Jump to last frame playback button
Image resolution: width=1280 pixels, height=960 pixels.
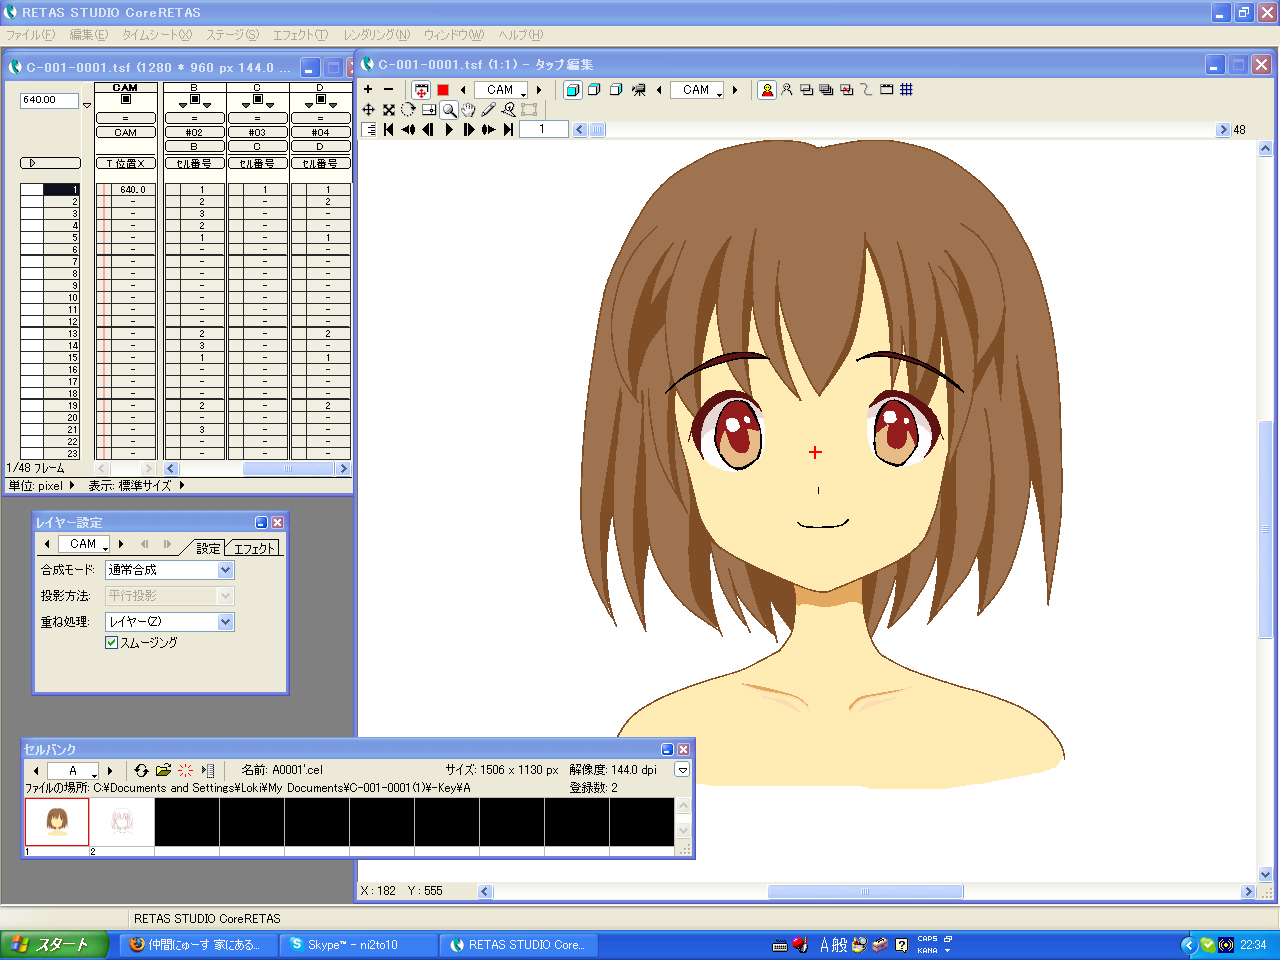pyautogui.click(x=508, y=129)
